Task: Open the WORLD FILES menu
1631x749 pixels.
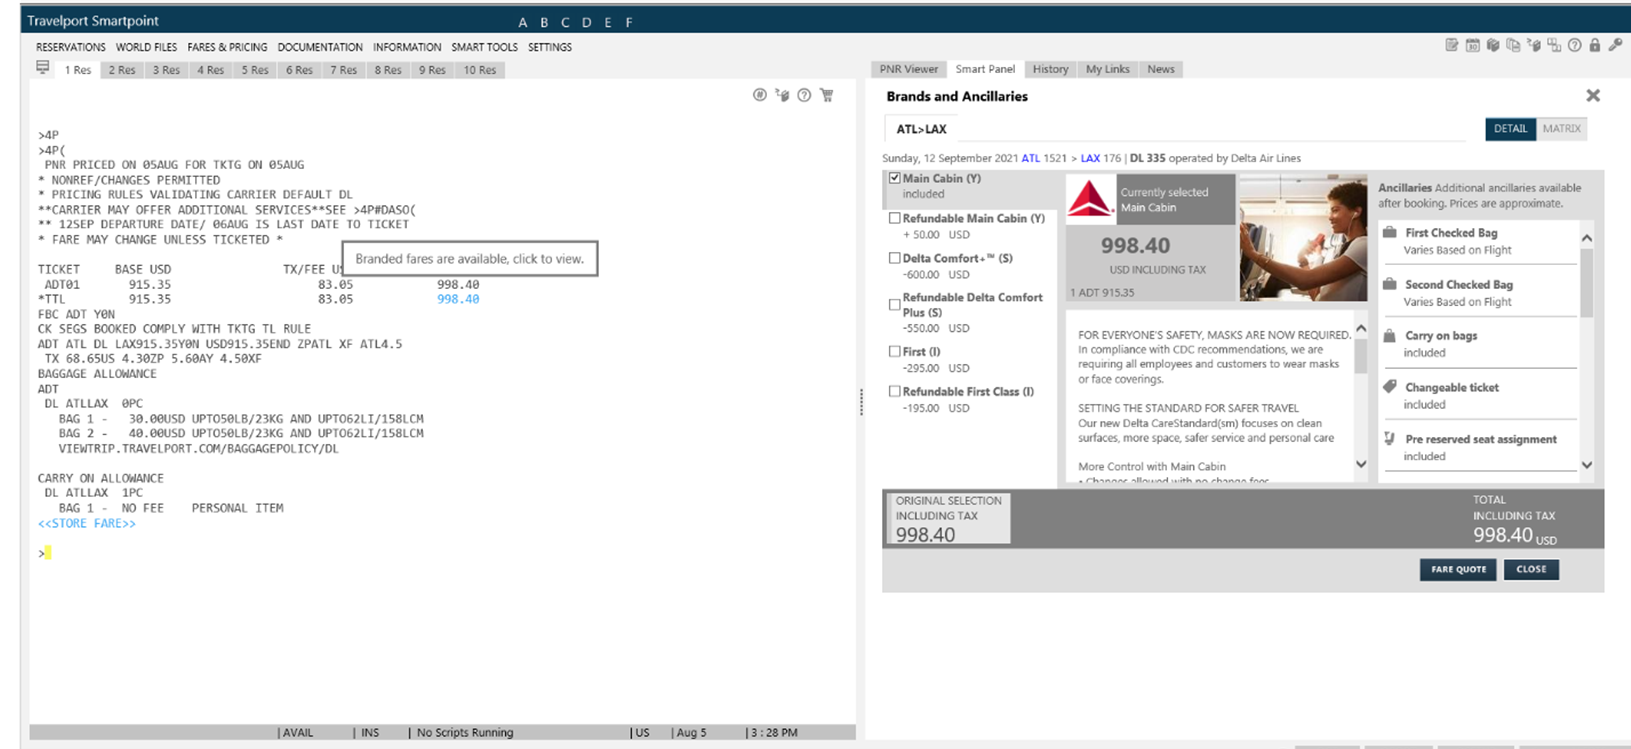Action: 146,47
